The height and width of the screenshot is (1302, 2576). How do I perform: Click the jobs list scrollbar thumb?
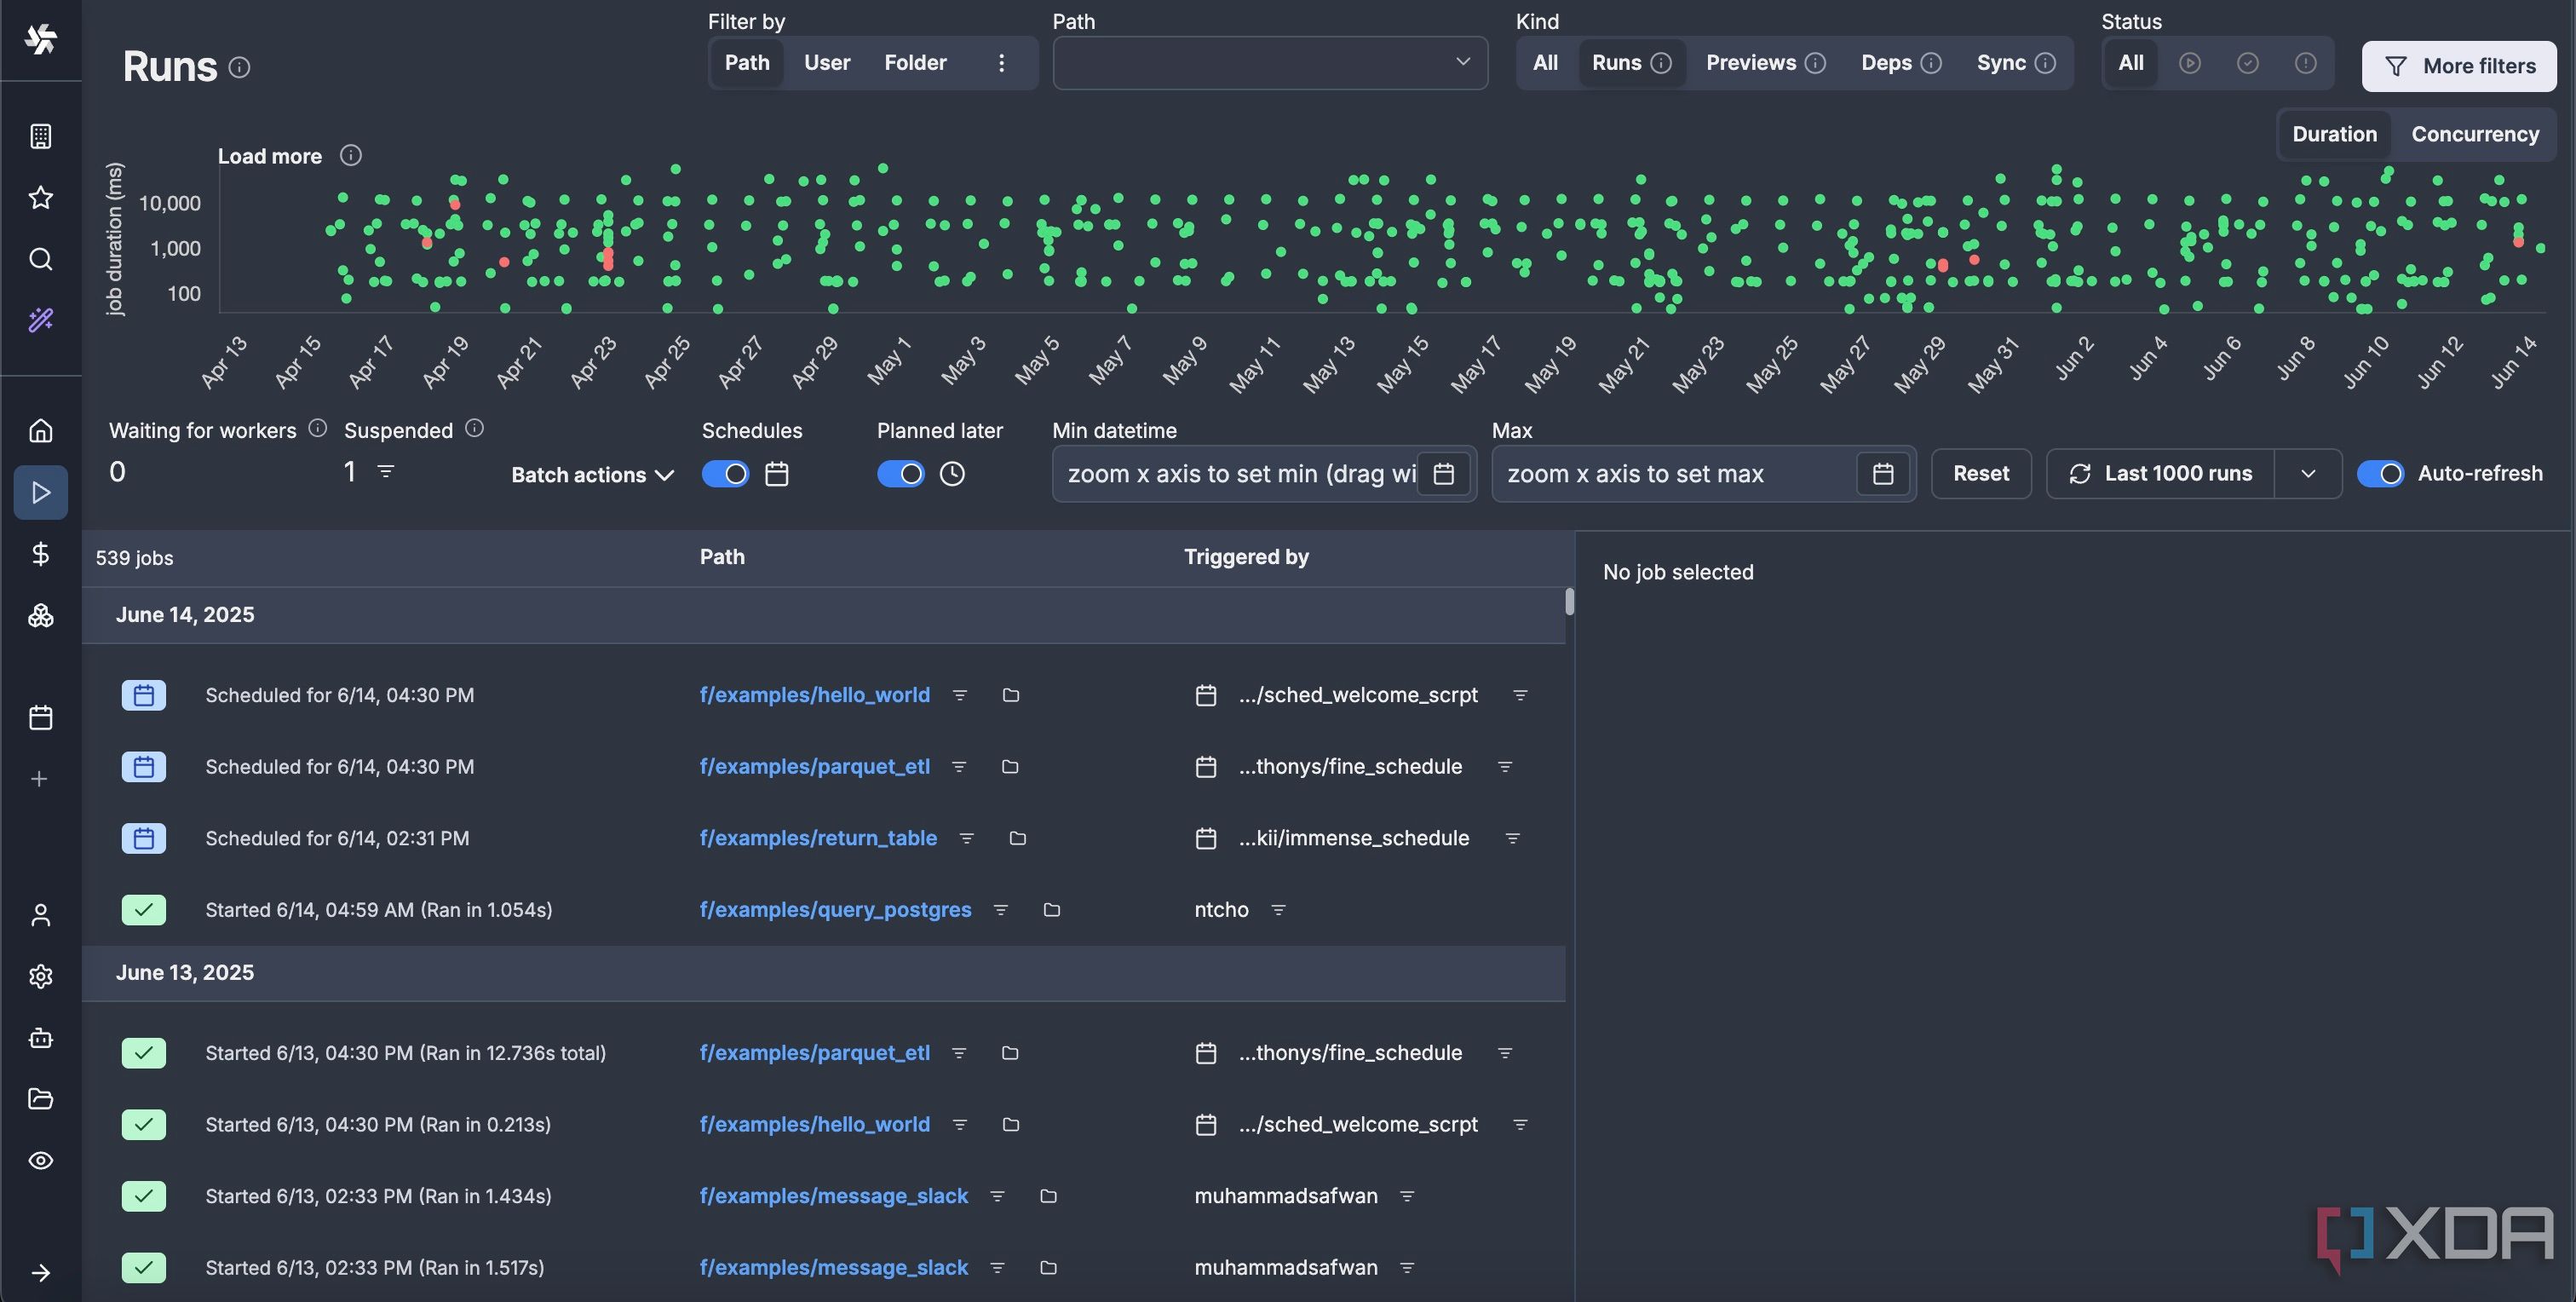pos(1569,601)
